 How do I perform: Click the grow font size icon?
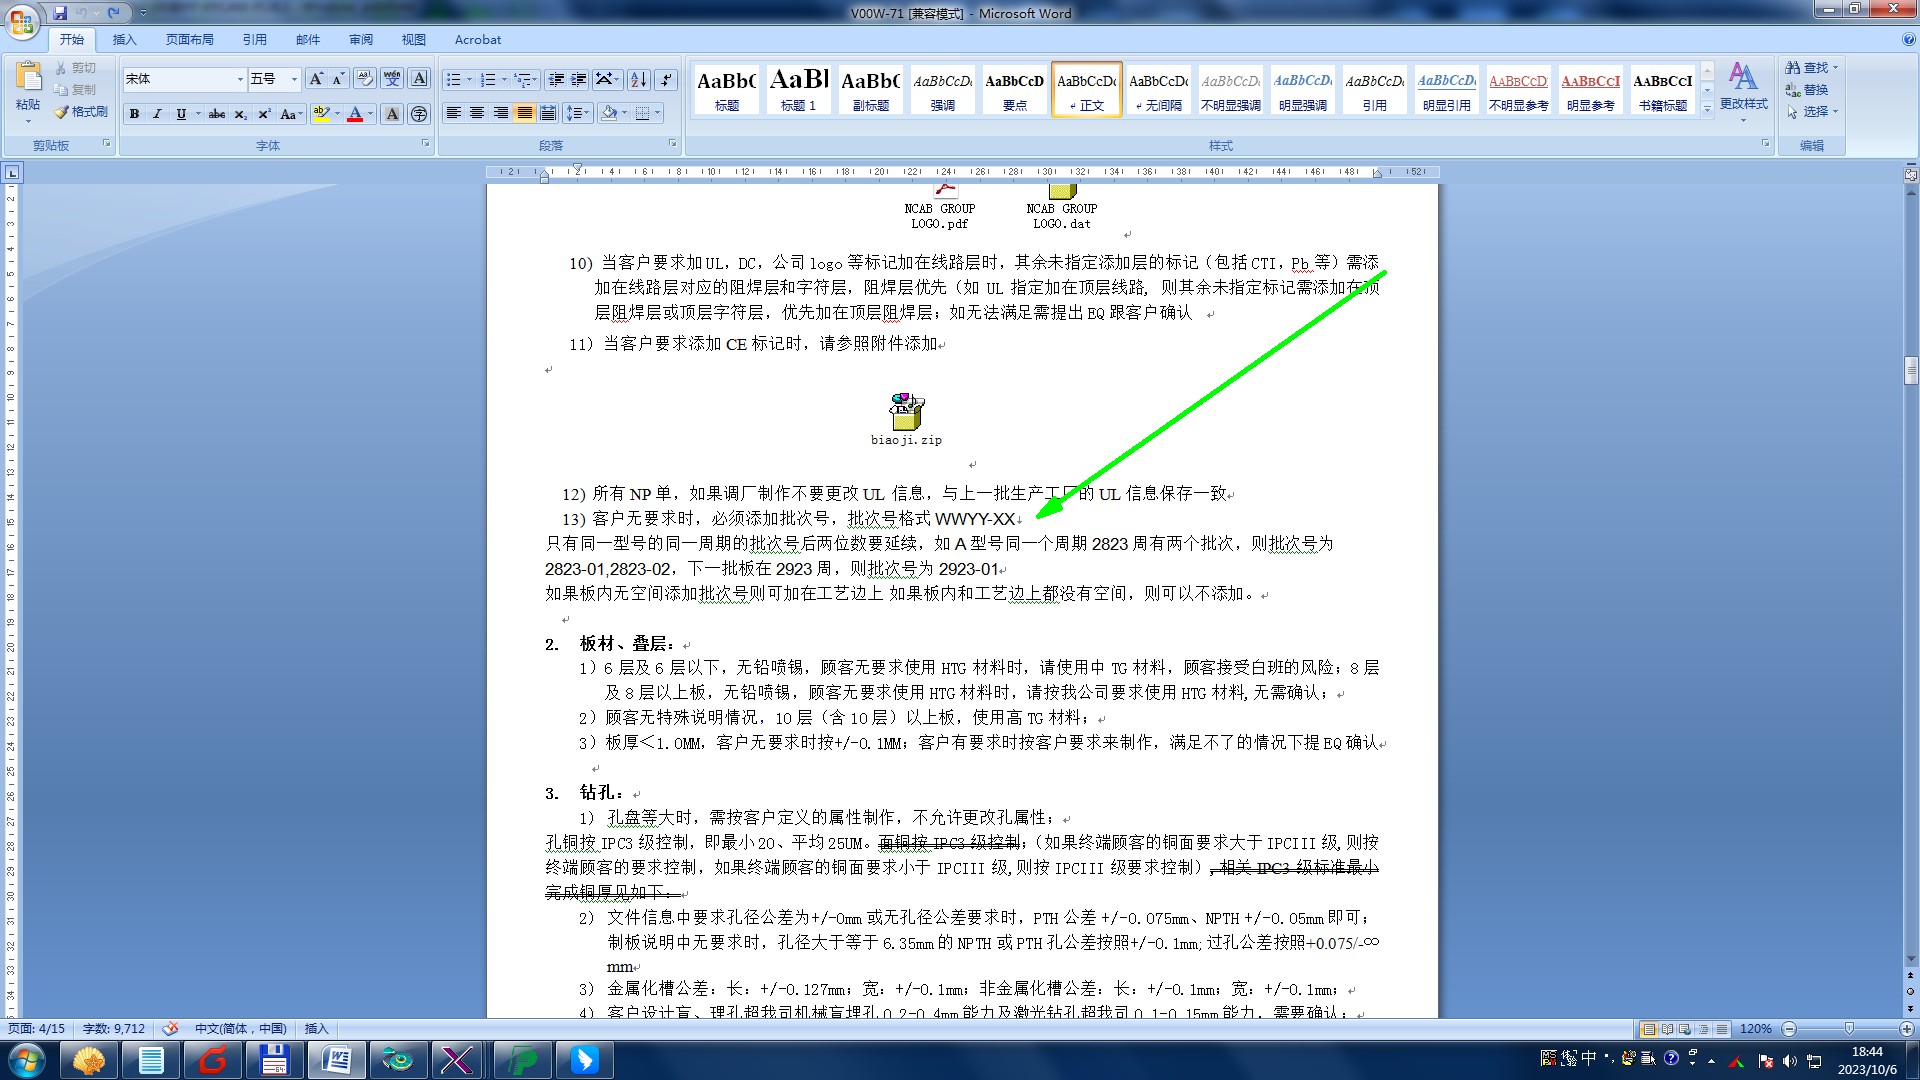click(316, 79)
